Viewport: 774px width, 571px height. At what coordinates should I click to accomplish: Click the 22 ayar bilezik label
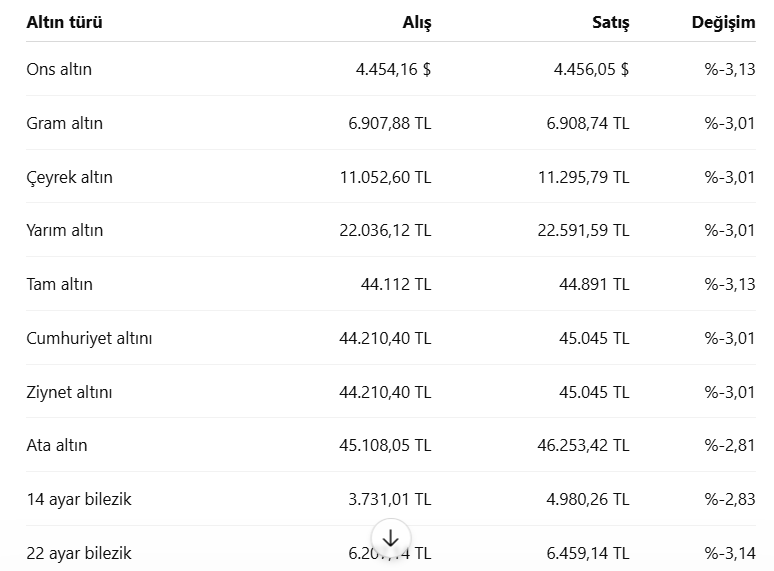coord(79,553)
